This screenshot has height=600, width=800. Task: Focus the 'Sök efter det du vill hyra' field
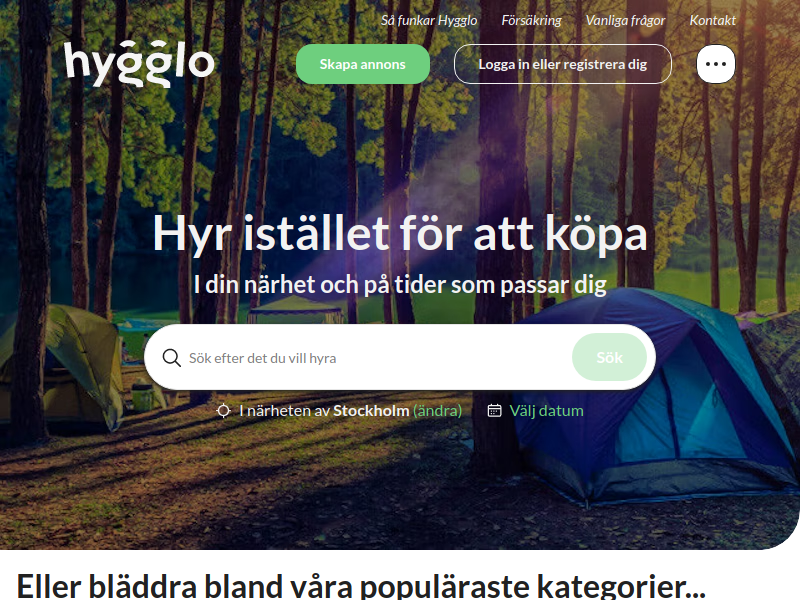378,358
